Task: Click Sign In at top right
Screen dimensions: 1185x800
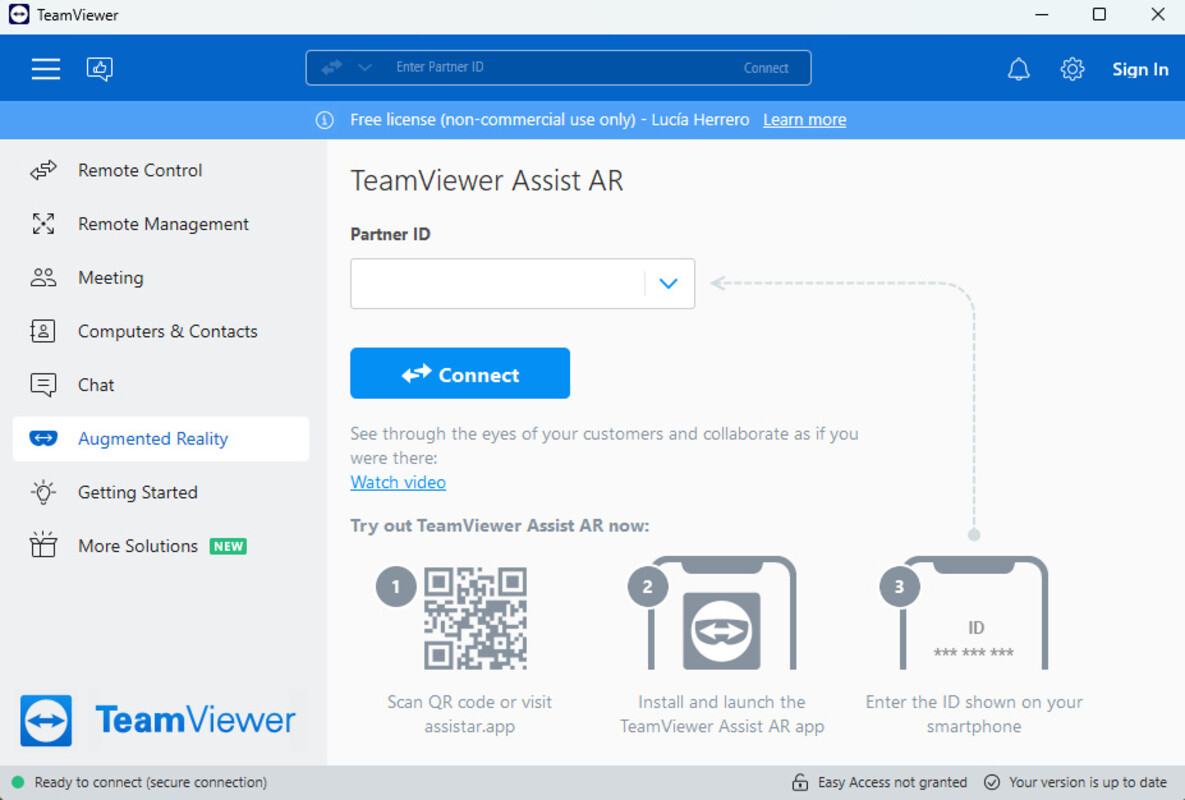Action: tap(1140, 69)
